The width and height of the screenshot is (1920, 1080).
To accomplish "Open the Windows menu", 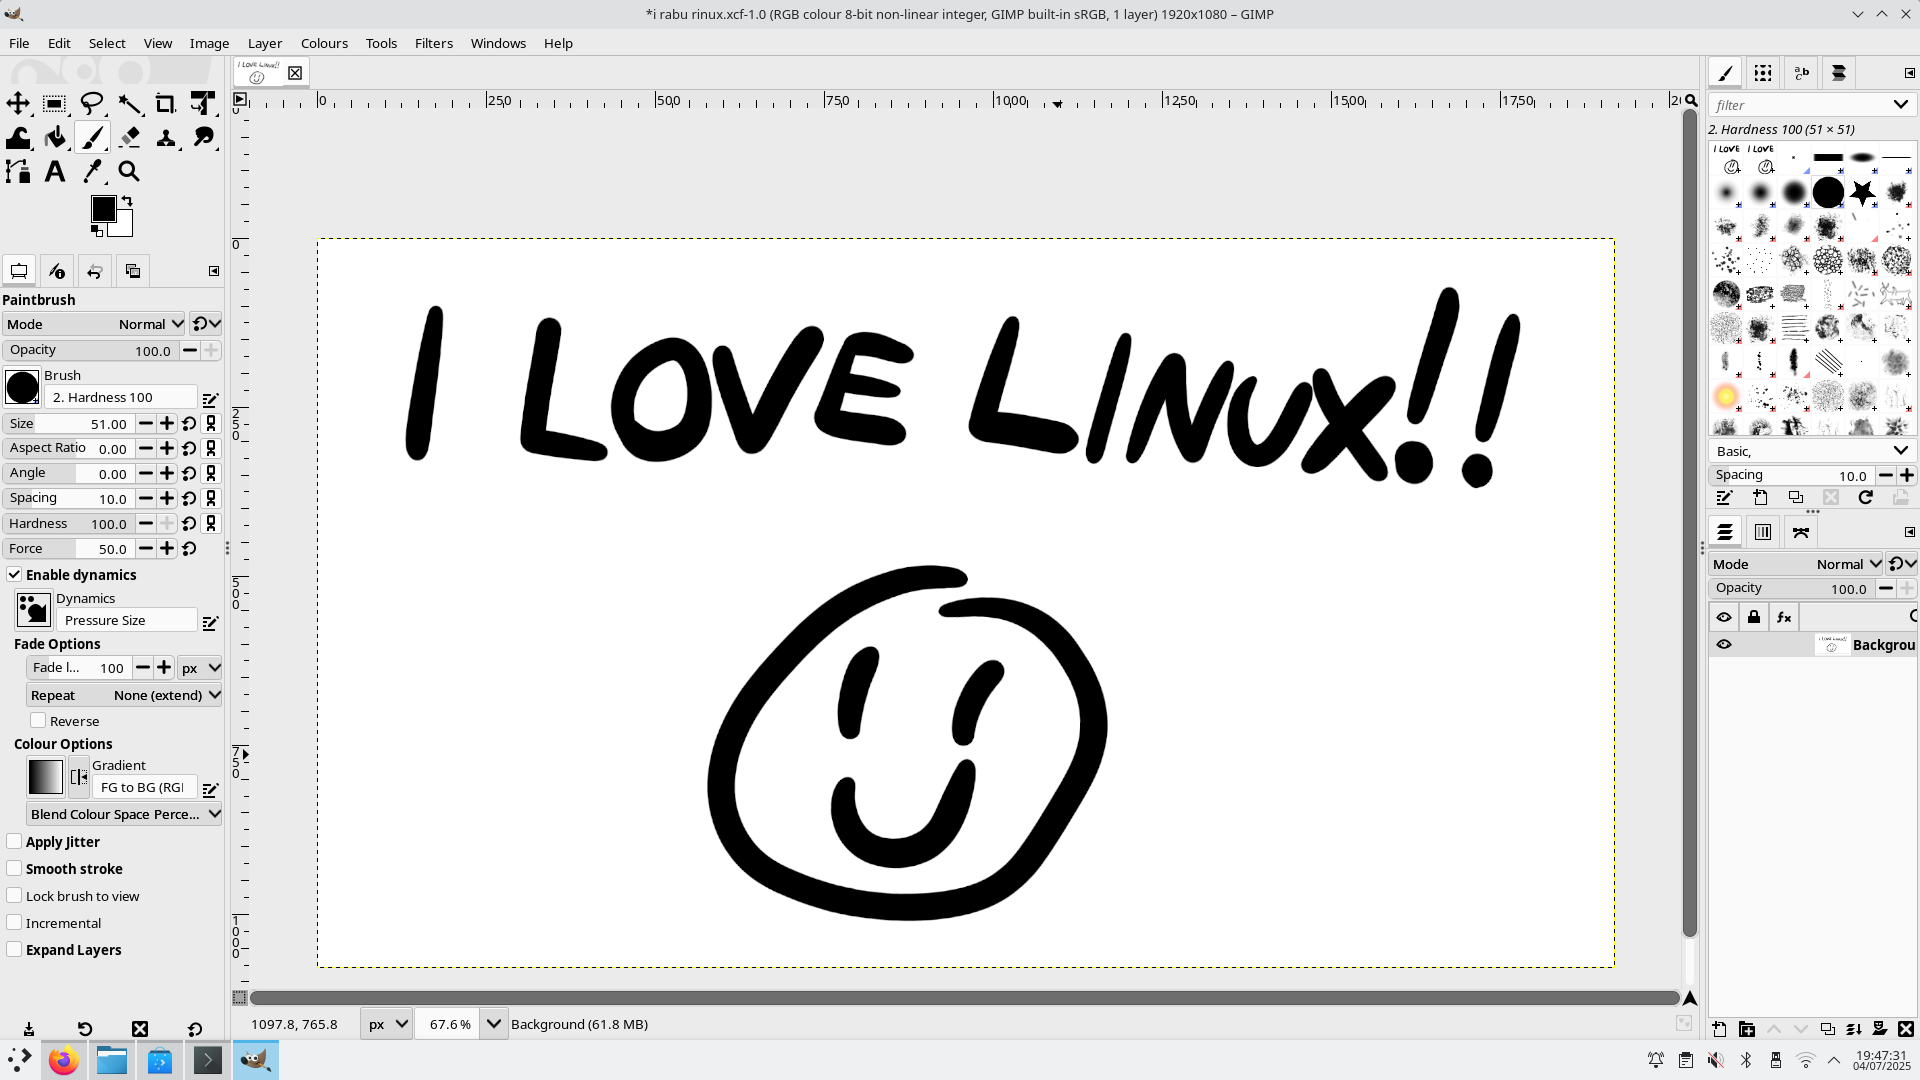I will coord(498,43).
